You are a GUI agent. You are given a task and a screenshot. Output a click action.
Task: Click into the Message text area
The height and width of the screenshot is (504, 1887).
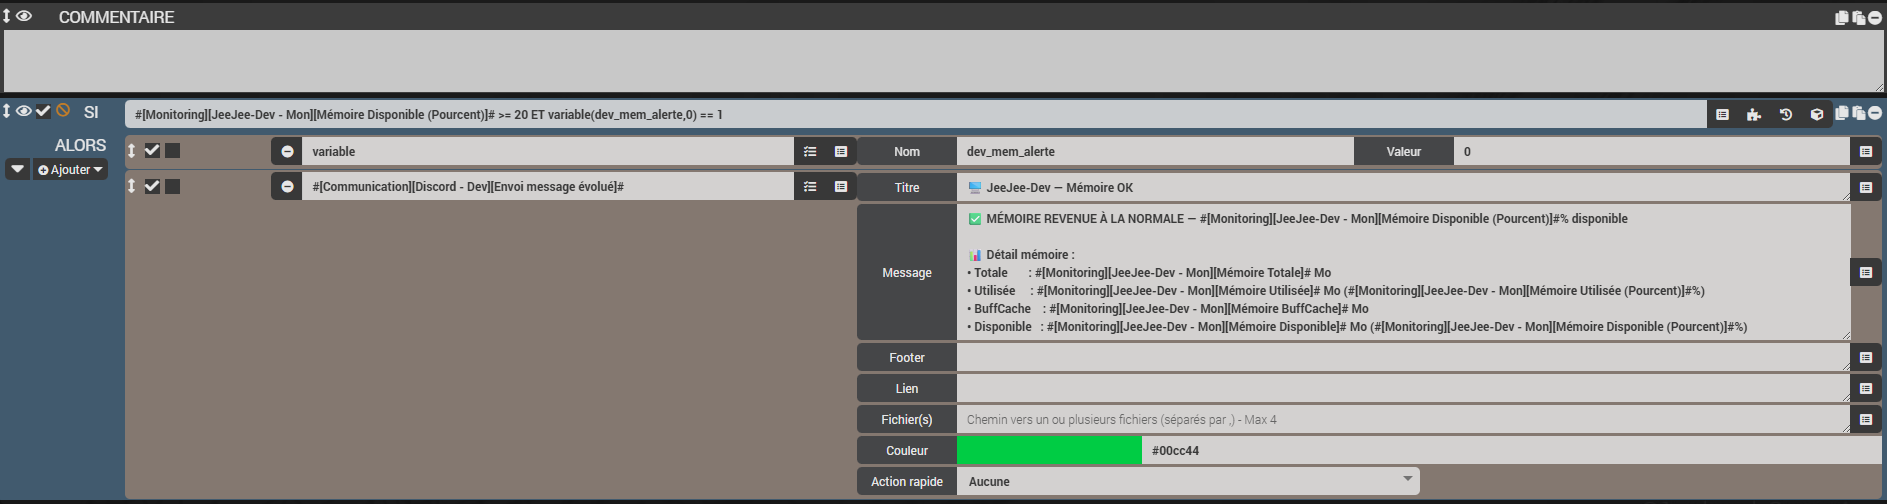click(1403, 272)
